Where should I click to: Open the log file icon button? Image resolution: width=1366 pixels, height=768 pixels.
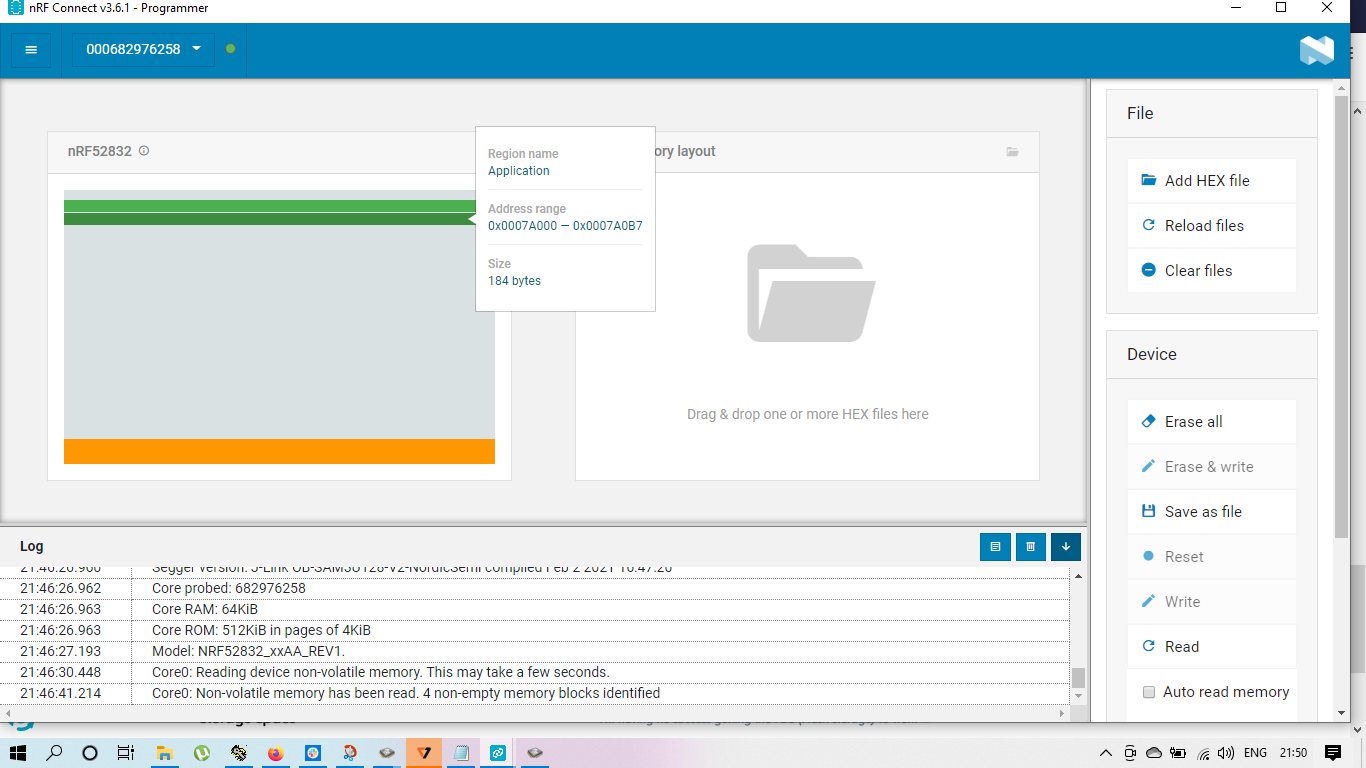(995, 546)
